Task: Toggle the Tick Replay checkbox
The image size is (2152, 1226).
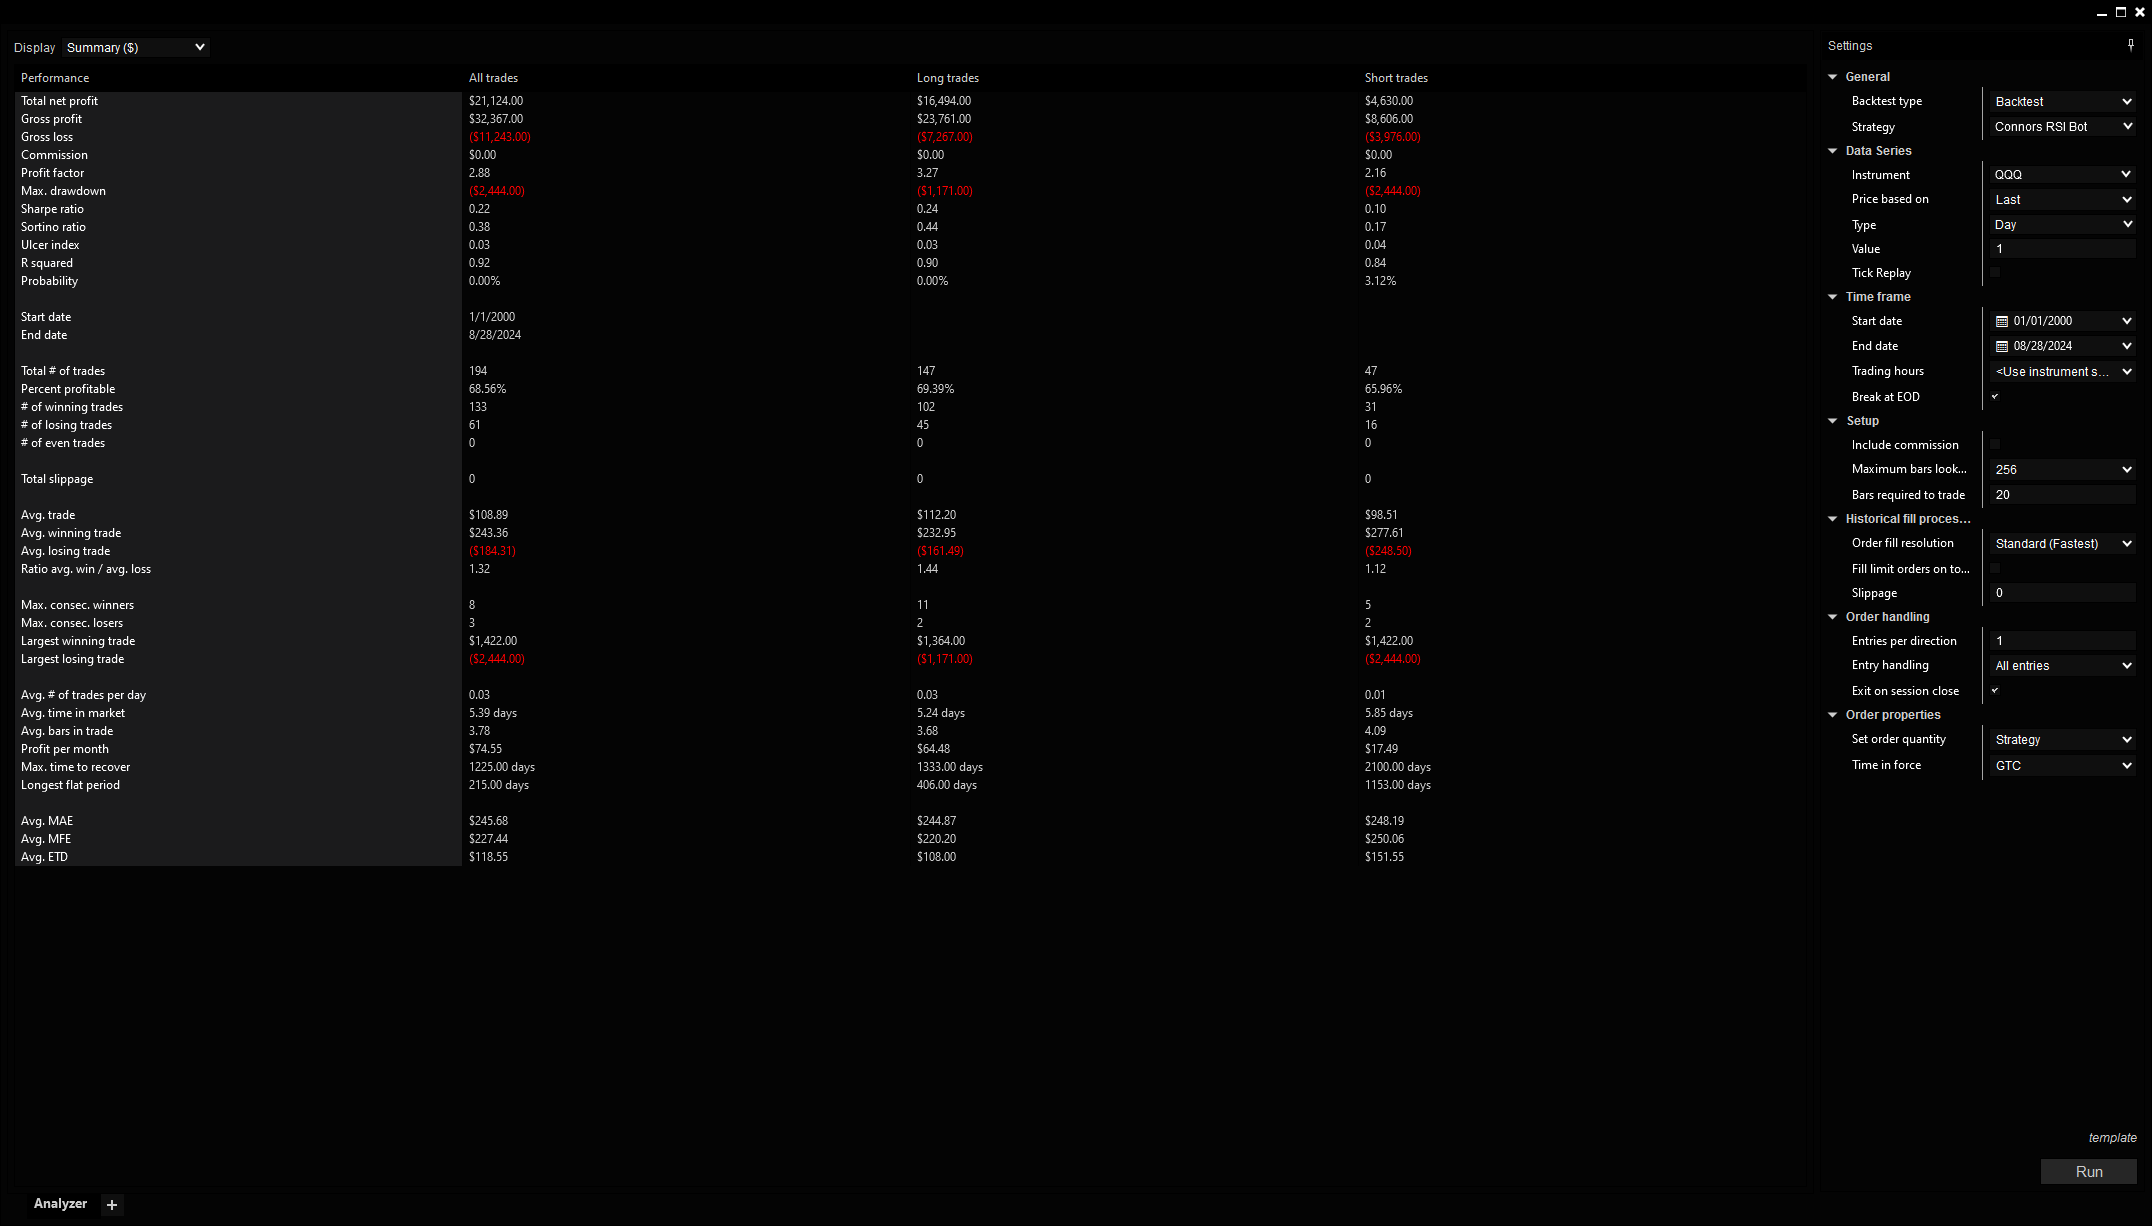Action: click(1997, 272)
